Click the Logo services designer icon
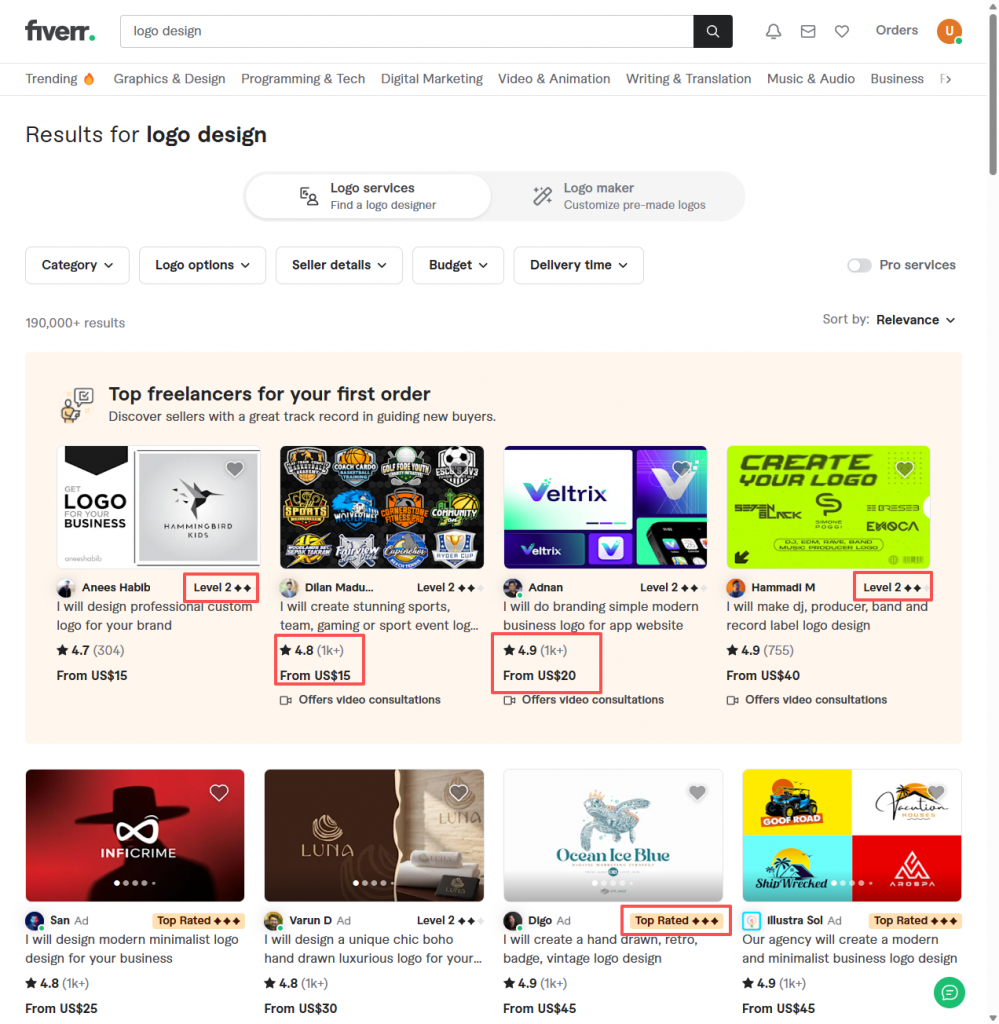 coord(308,196)
